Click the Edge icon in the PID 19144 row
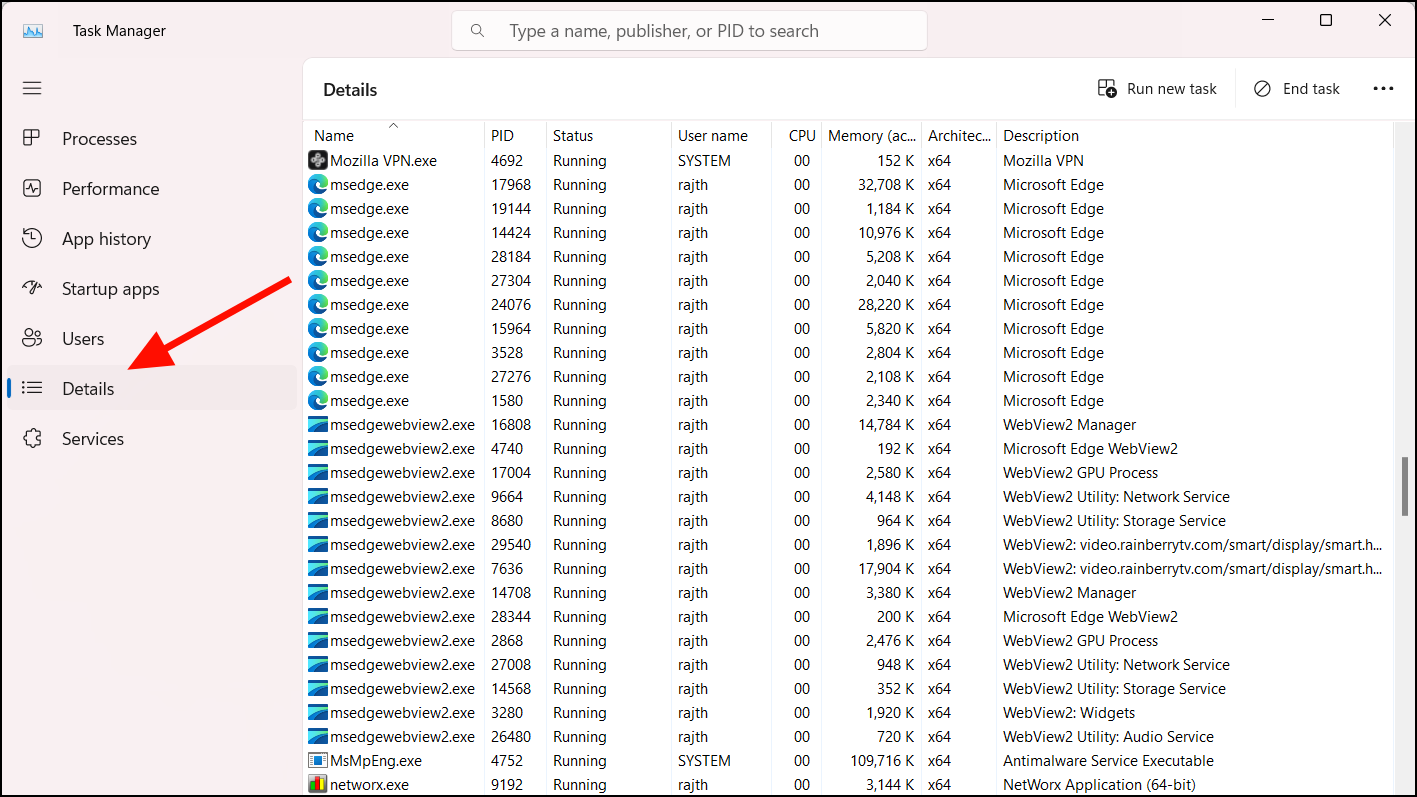The image size is (1417, 797). (318, 208)
